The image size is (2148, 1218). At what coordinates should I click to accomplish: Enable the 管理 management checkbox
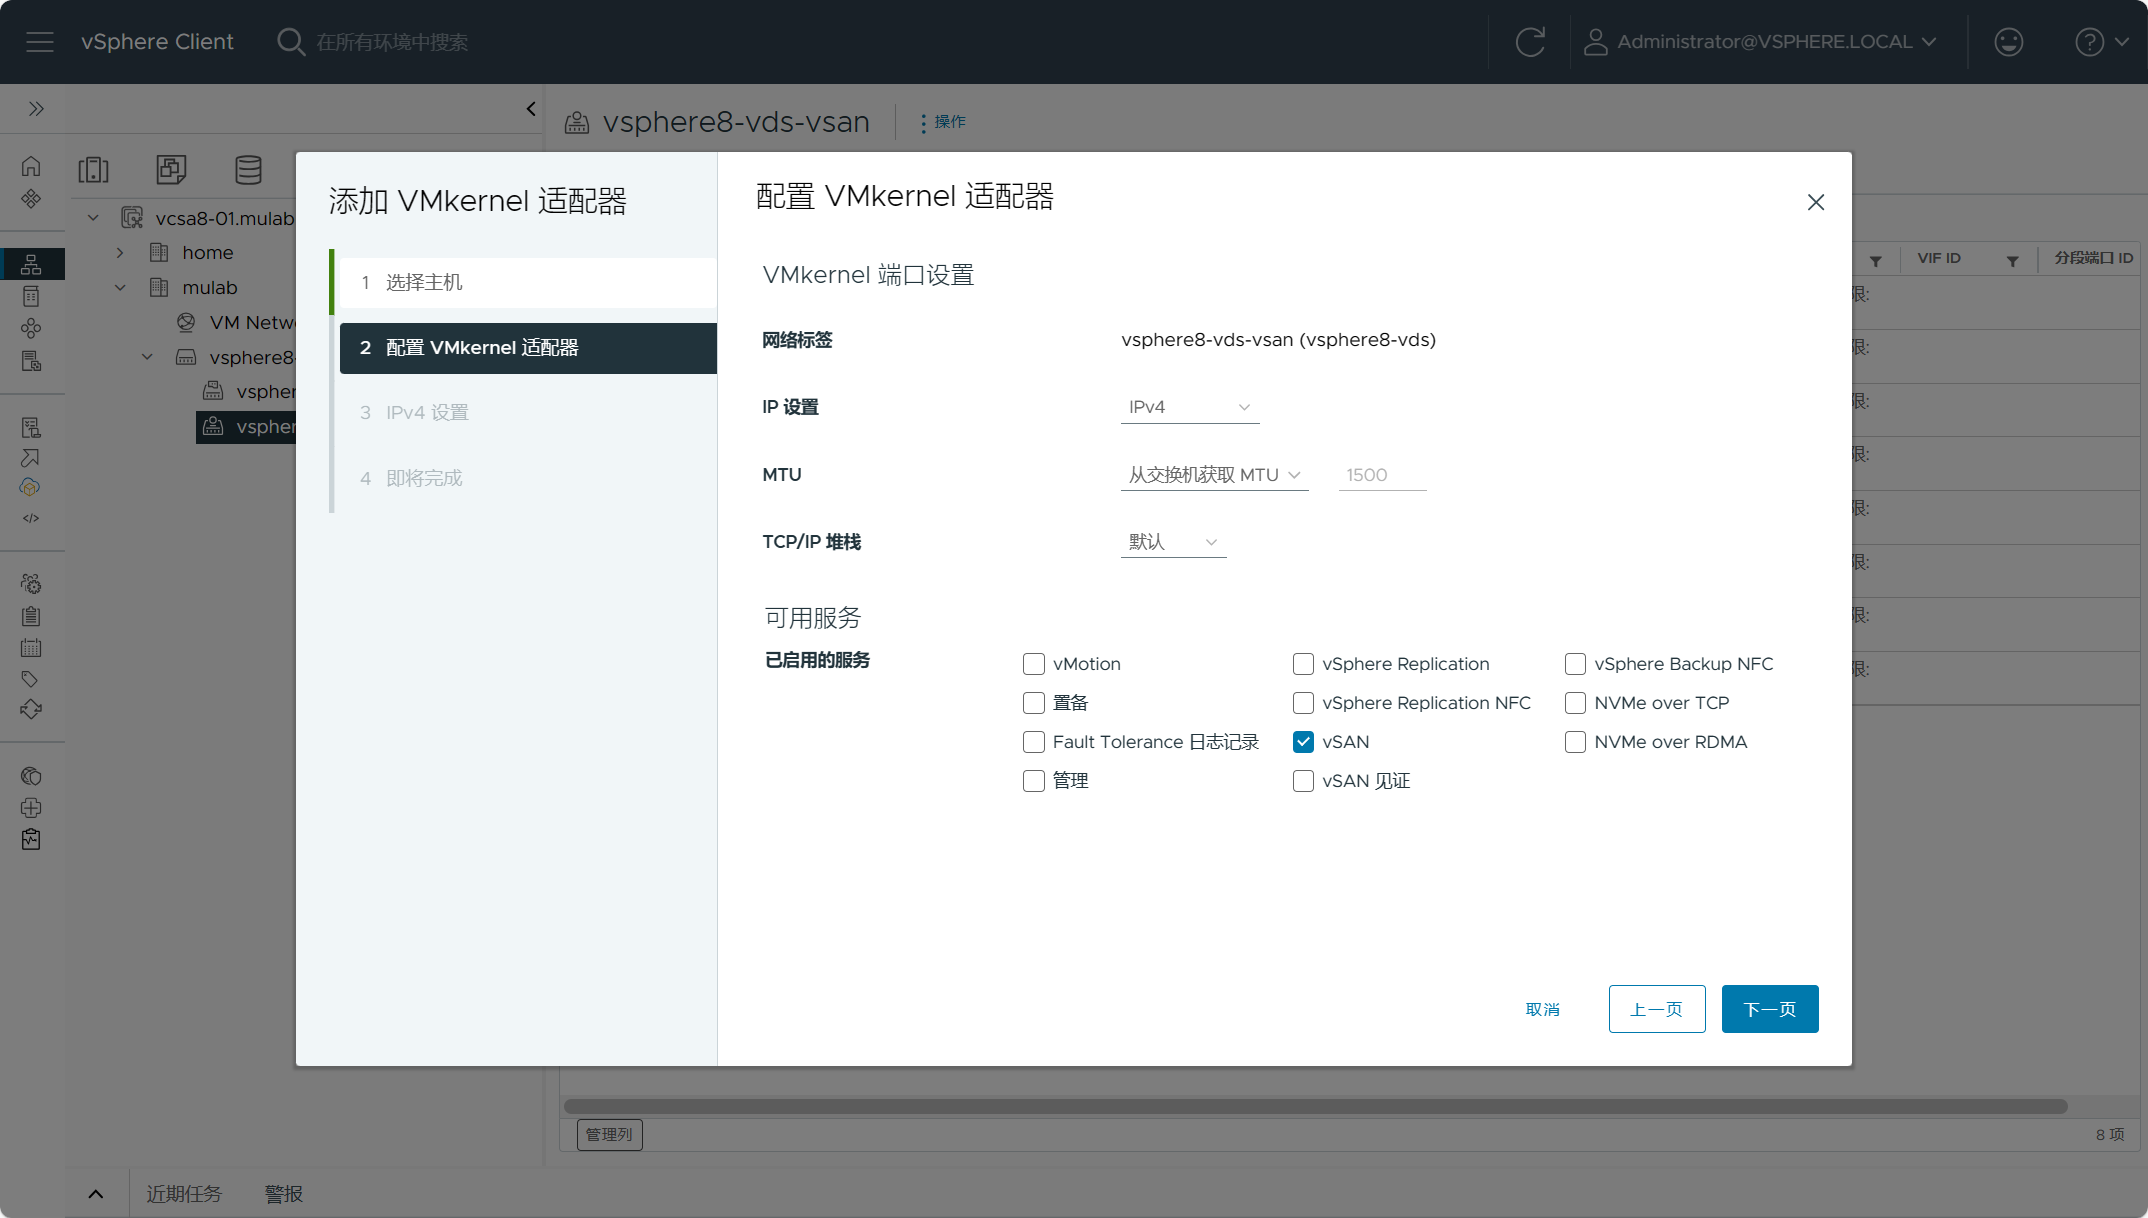tap(1034, 781)
